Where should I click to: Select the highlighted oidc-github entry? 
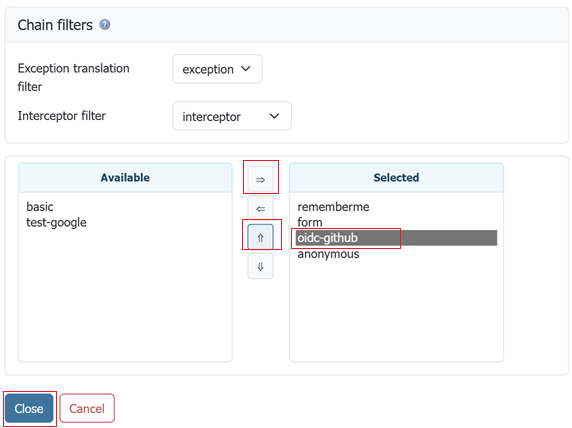click(397, 238)
